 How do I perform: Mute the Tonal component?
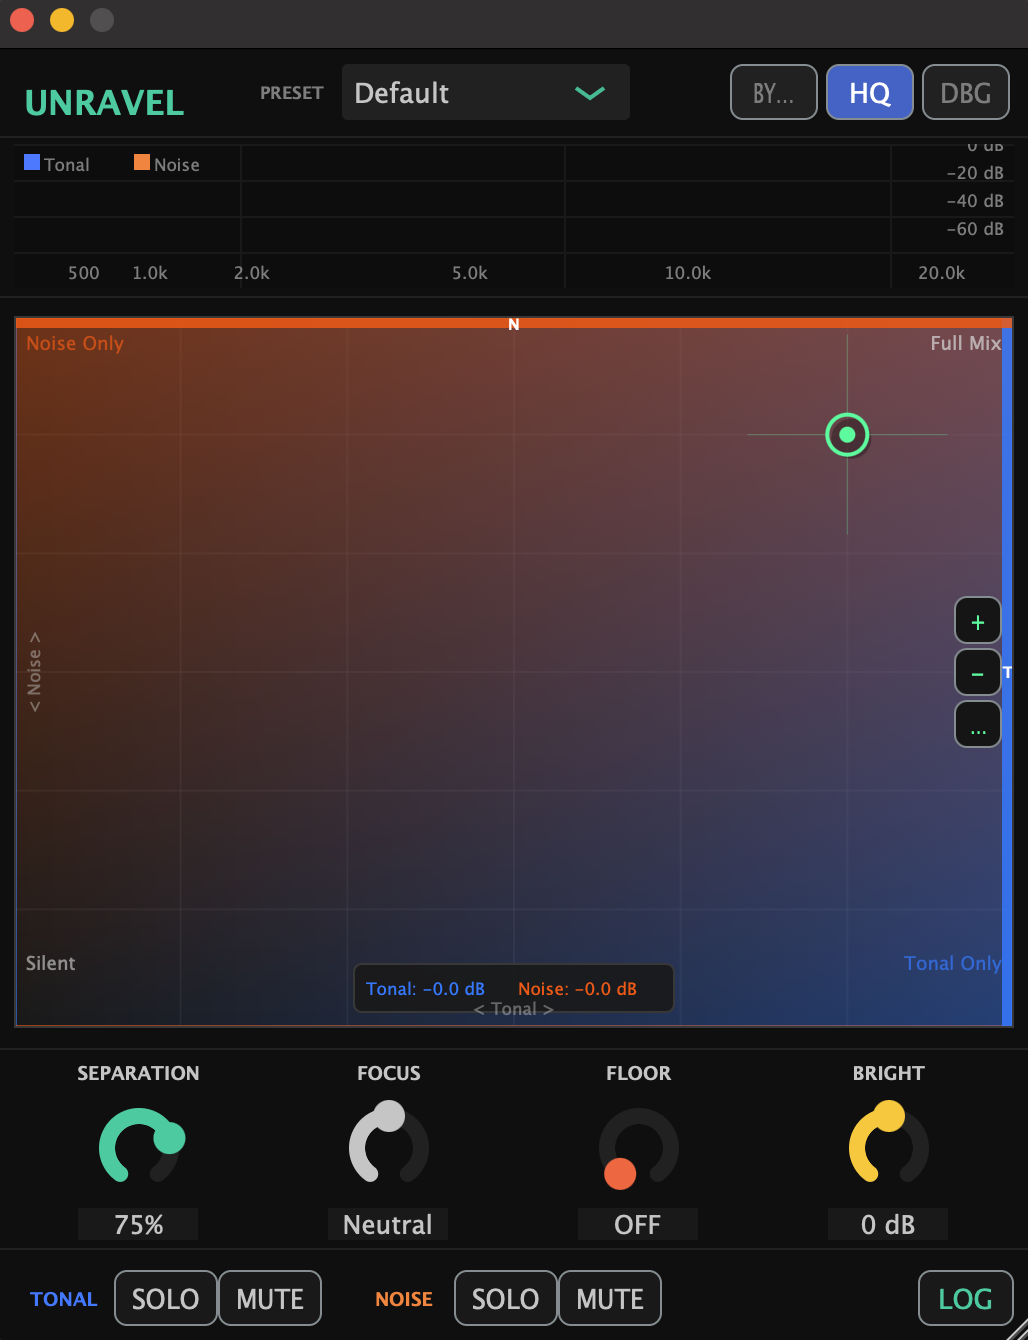[x=270, y=1298]
